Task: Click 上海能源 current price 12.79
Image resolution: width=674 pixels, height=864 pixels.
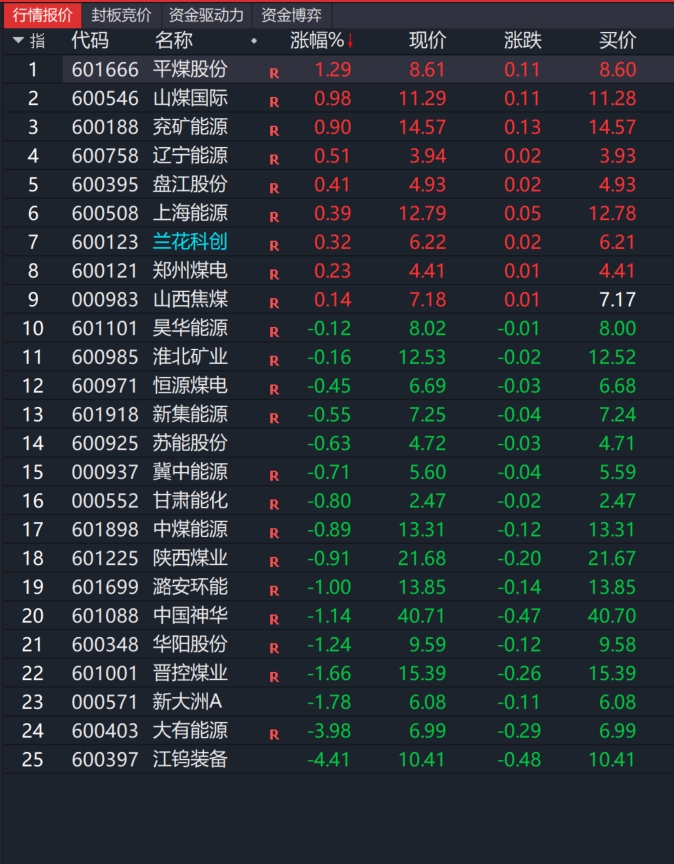Action: [422, 213]
